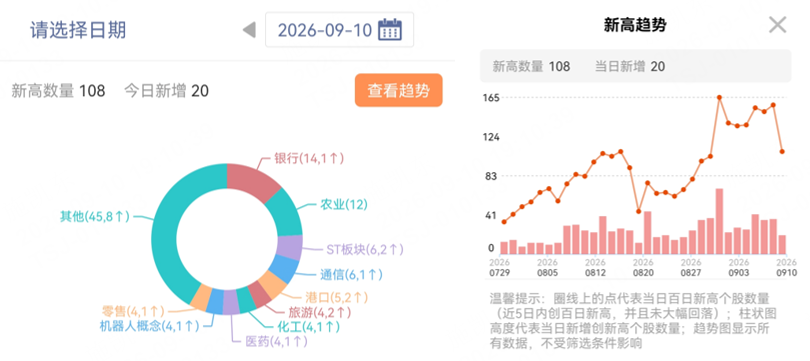
Task: Click the 医药(4,1↑) label
Action: pyautogui.click(x=277, y=341)
